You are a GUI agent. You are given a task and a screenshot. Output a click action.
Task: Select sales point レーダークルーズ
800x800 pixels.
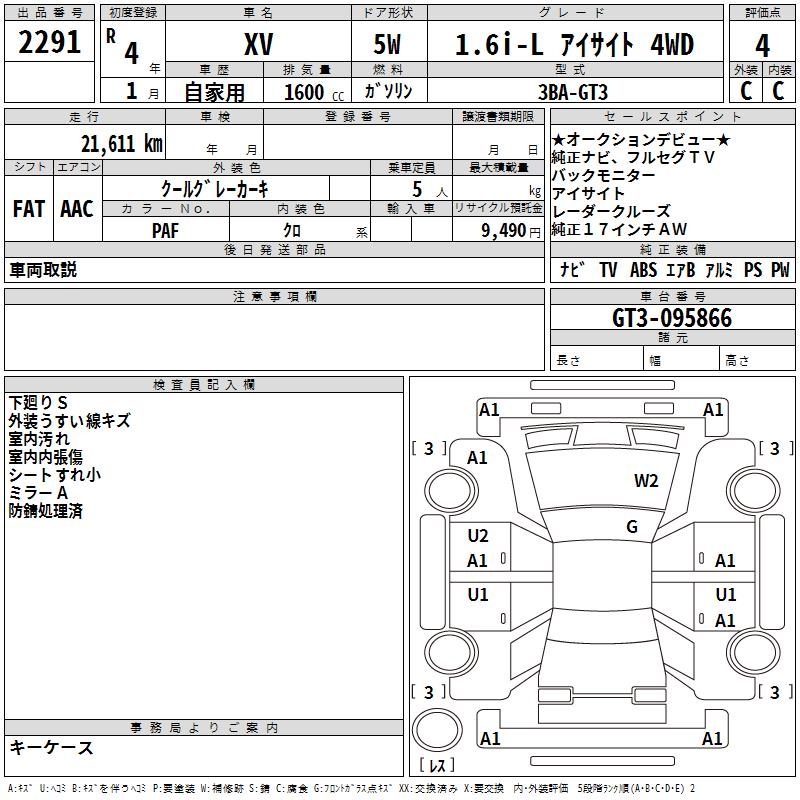click(611, 211)
